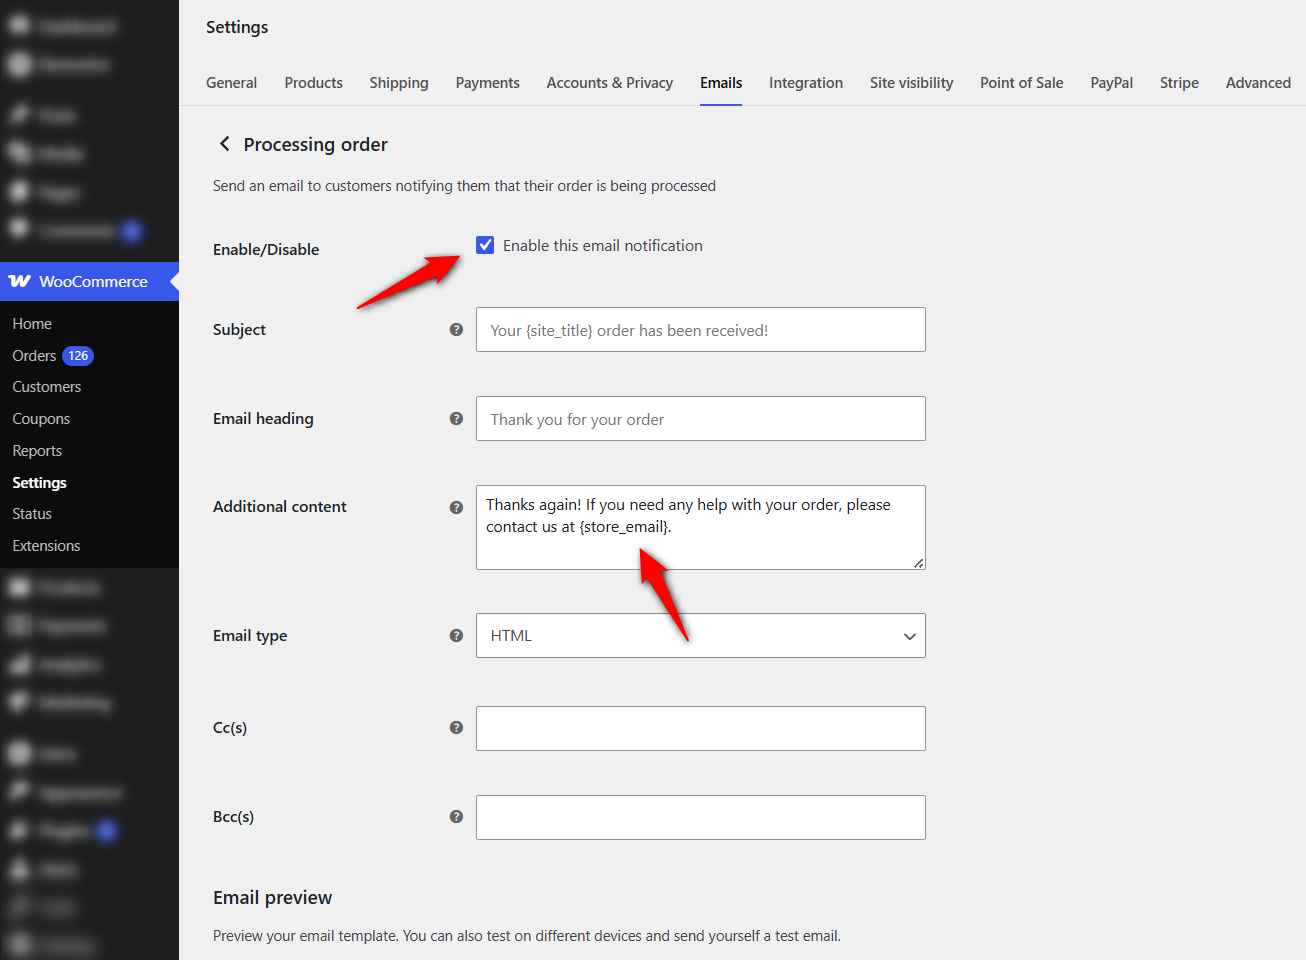The width and height of the screenshot is (1306, 960).
Task: Click into the Subject input field
Action: [701, 329]
